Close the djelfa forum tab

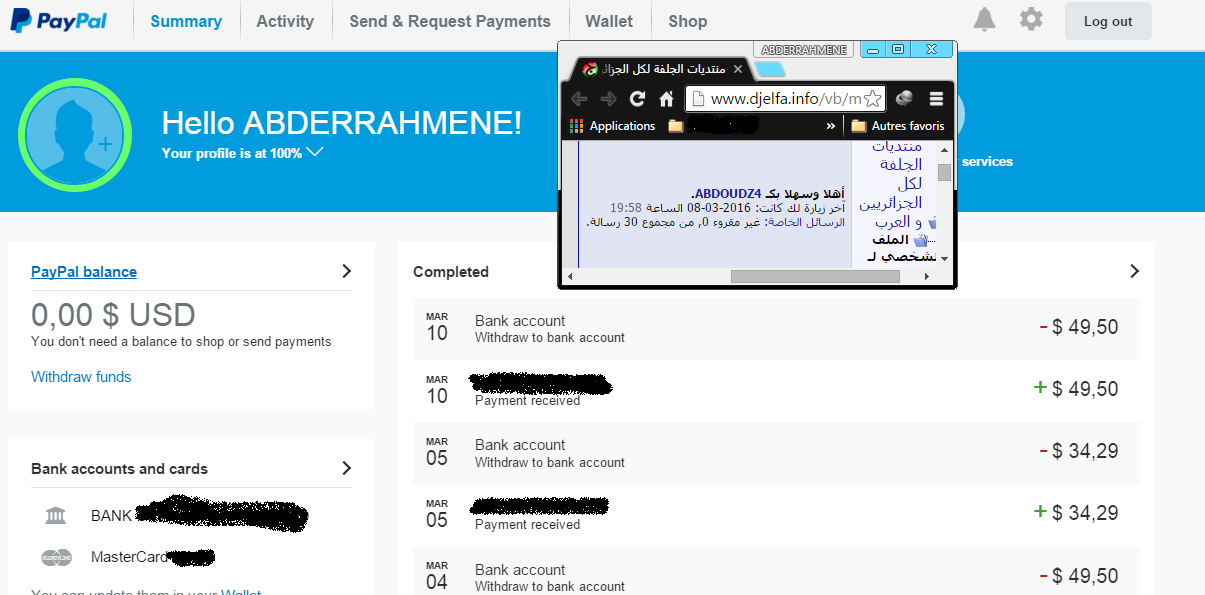[x=738, y=69]
